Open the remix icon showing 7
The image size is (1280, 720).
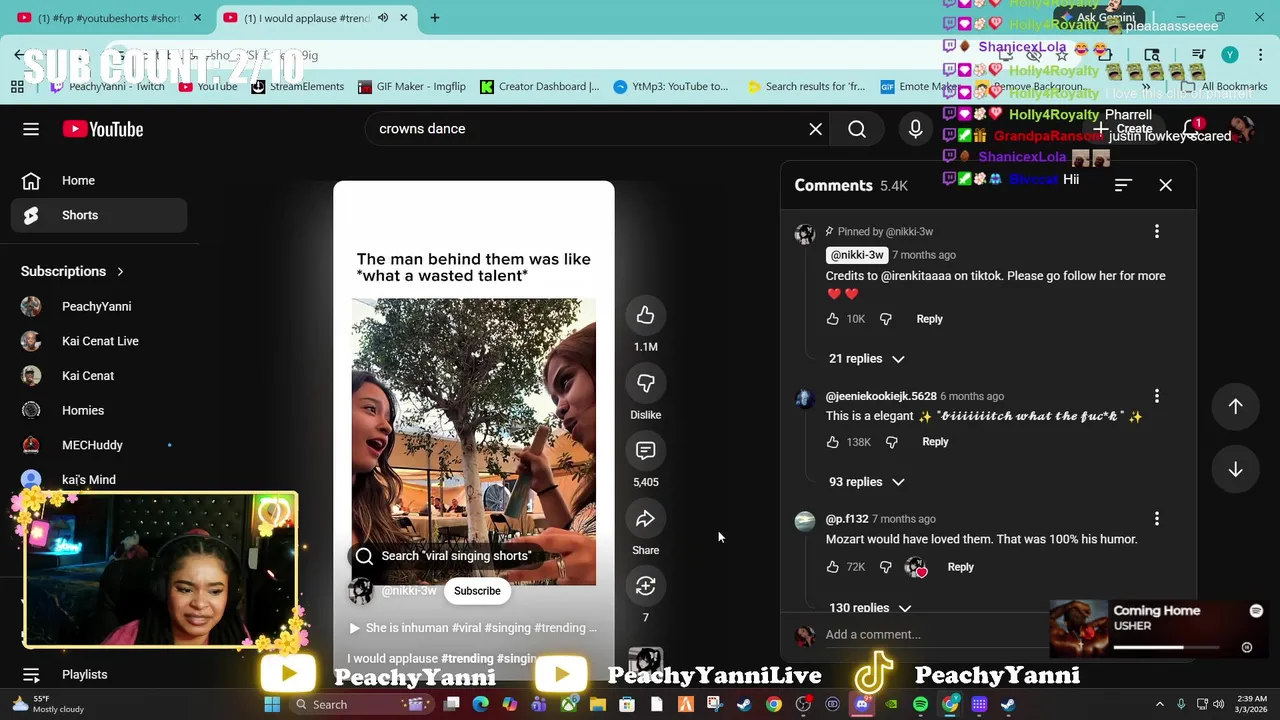645,586
